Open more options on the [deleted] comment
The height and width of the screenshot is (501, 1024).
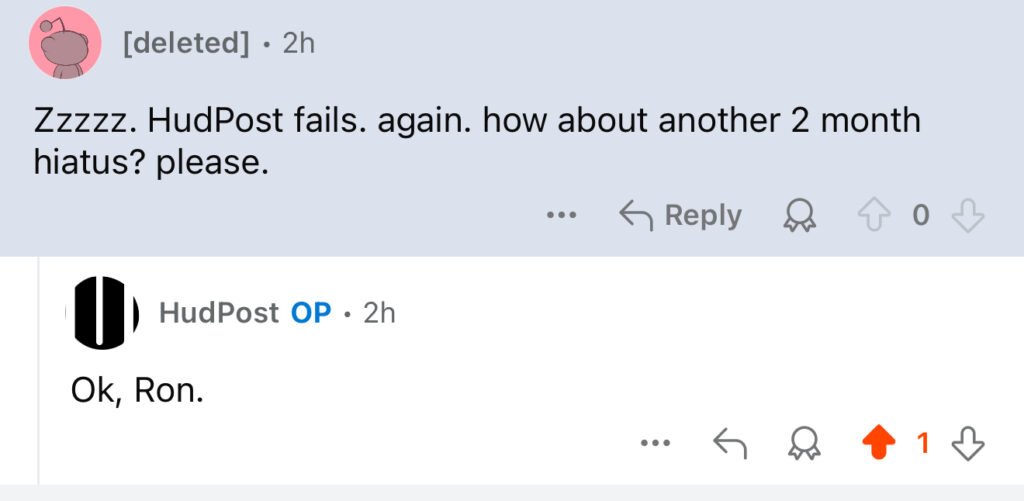pos(562,215)
